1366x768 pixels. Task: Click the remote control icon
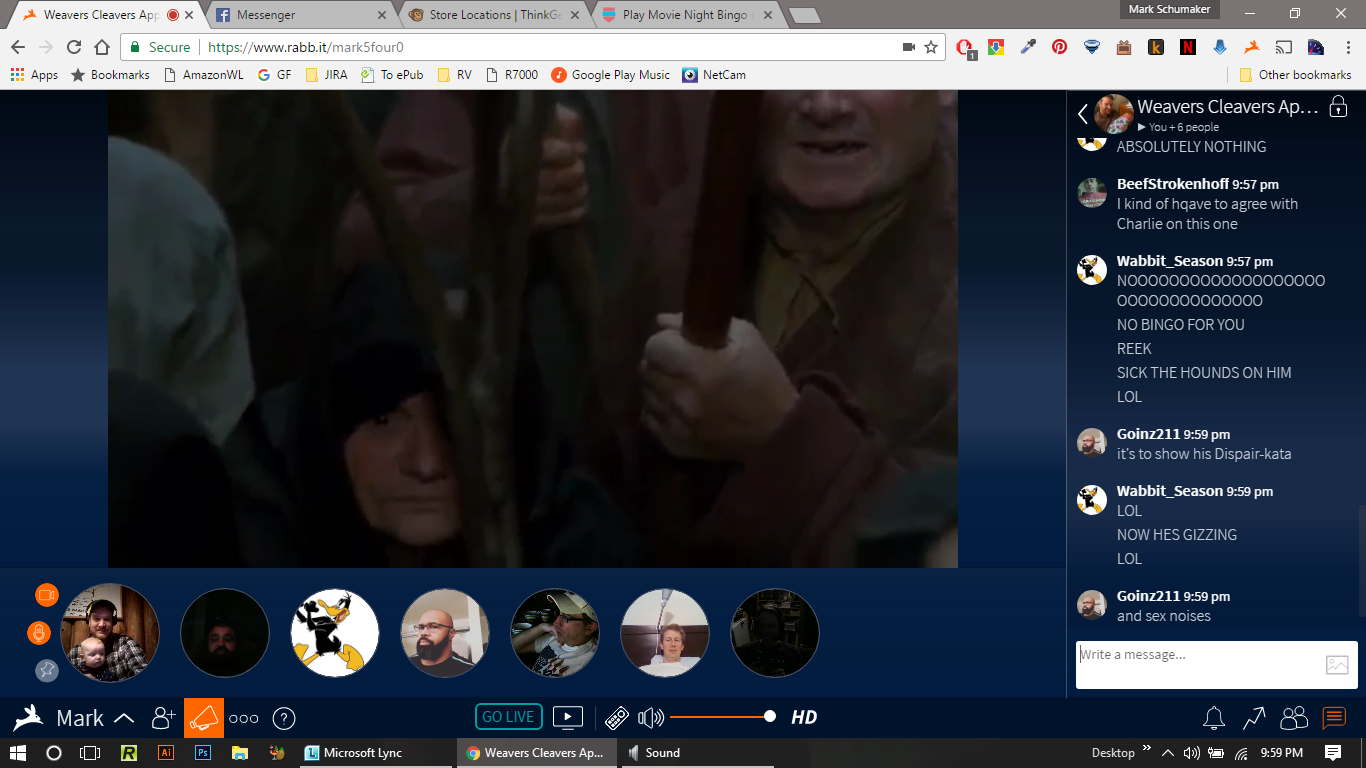click(617, 718)
